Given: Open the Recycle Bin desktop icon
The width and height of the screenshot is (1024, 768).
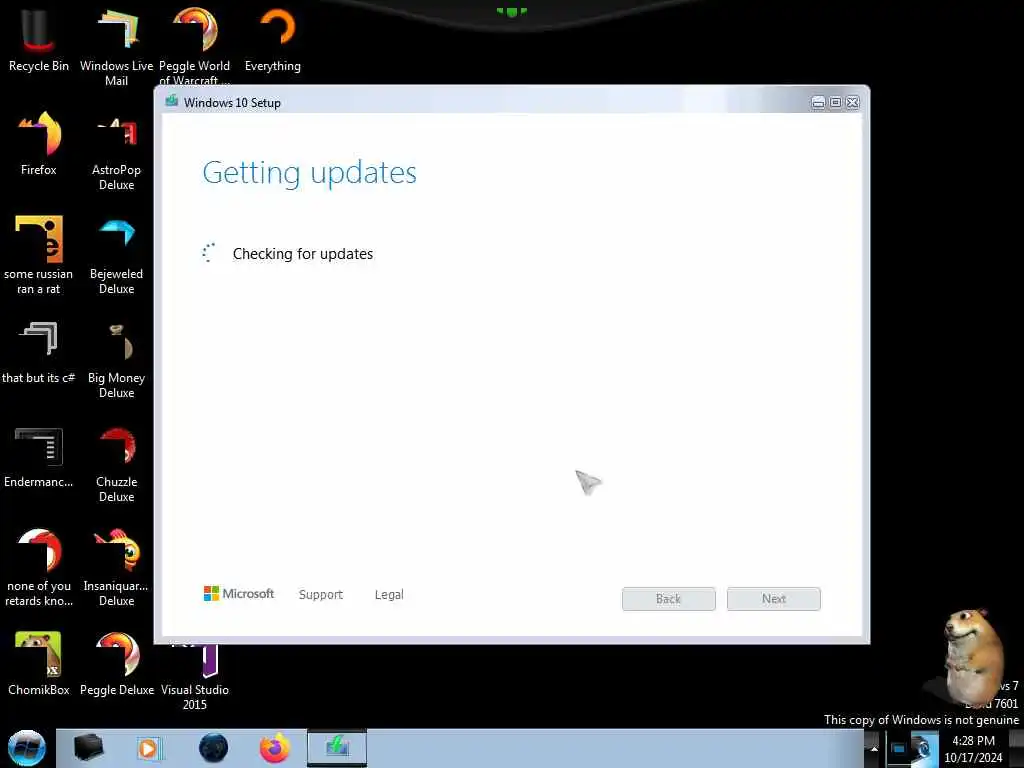Looking at the screenshot, I should [38, 40].
